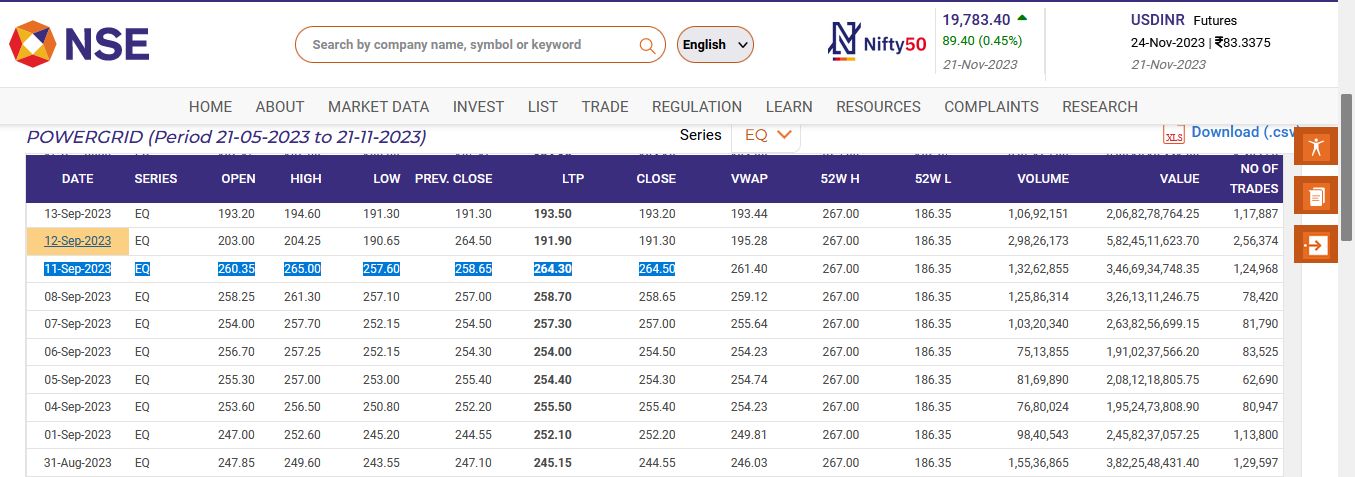Focus the company search field
The height and width of the screenshot is (477, 1355).
click(480, 45)
